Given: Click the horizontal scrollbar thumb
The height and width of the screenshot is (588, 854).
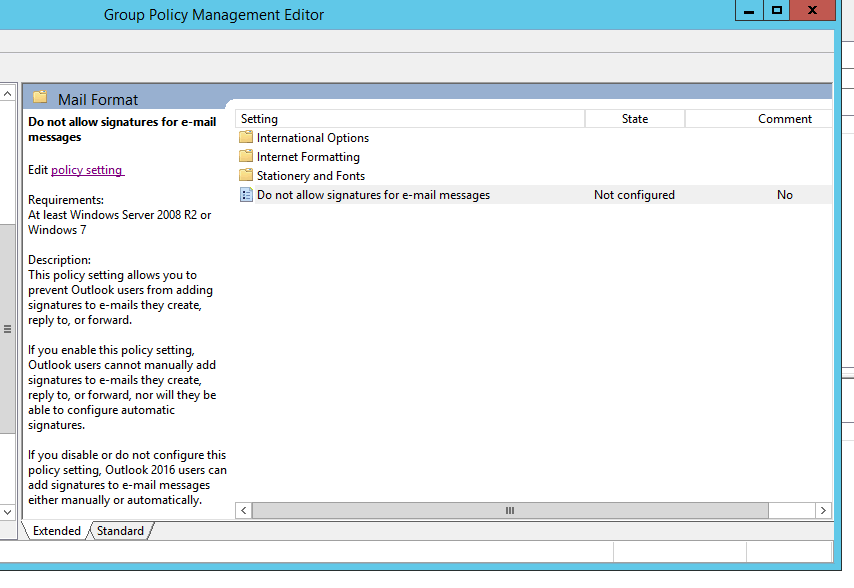Looking at the screenshot, I should [x=509, y=510].
